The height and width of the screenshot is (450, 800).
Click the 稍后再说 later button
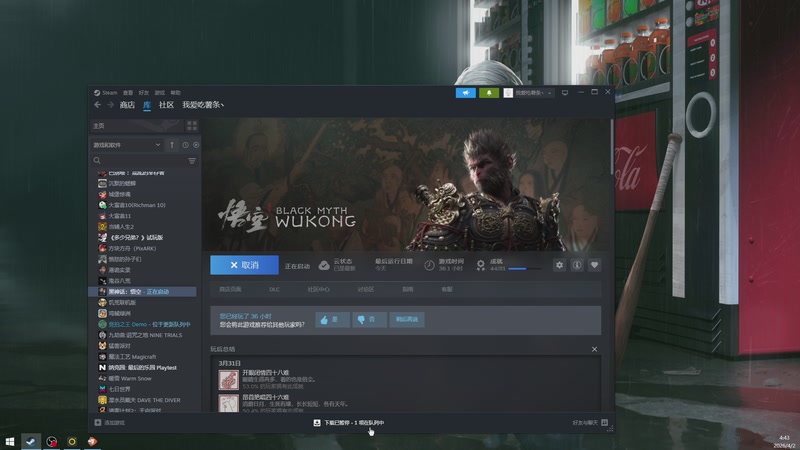pos(407,319)
